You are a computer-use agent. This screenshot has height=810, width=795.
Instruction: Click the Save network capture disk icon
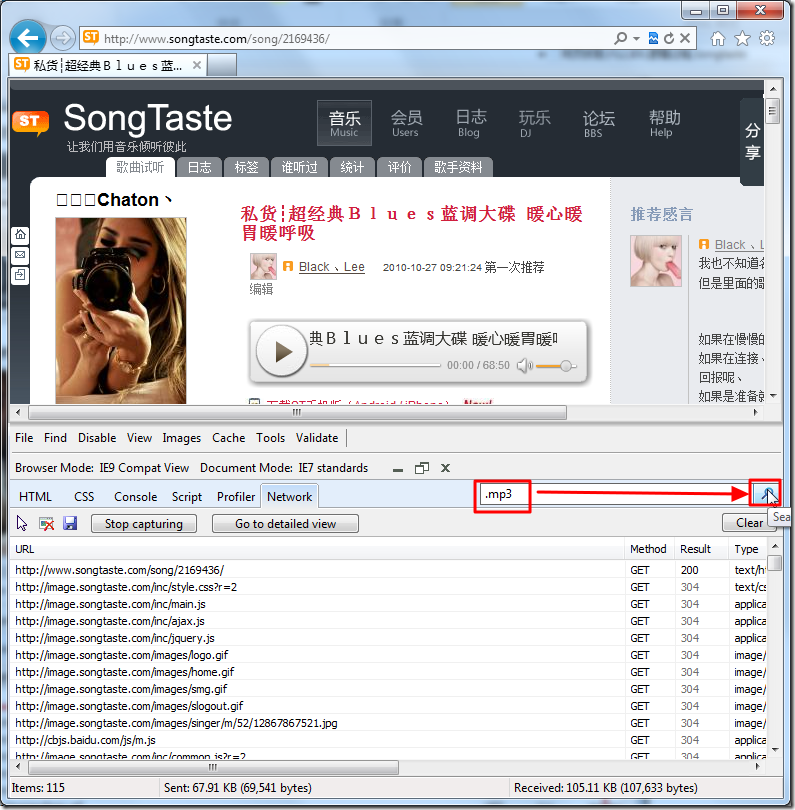70,523
